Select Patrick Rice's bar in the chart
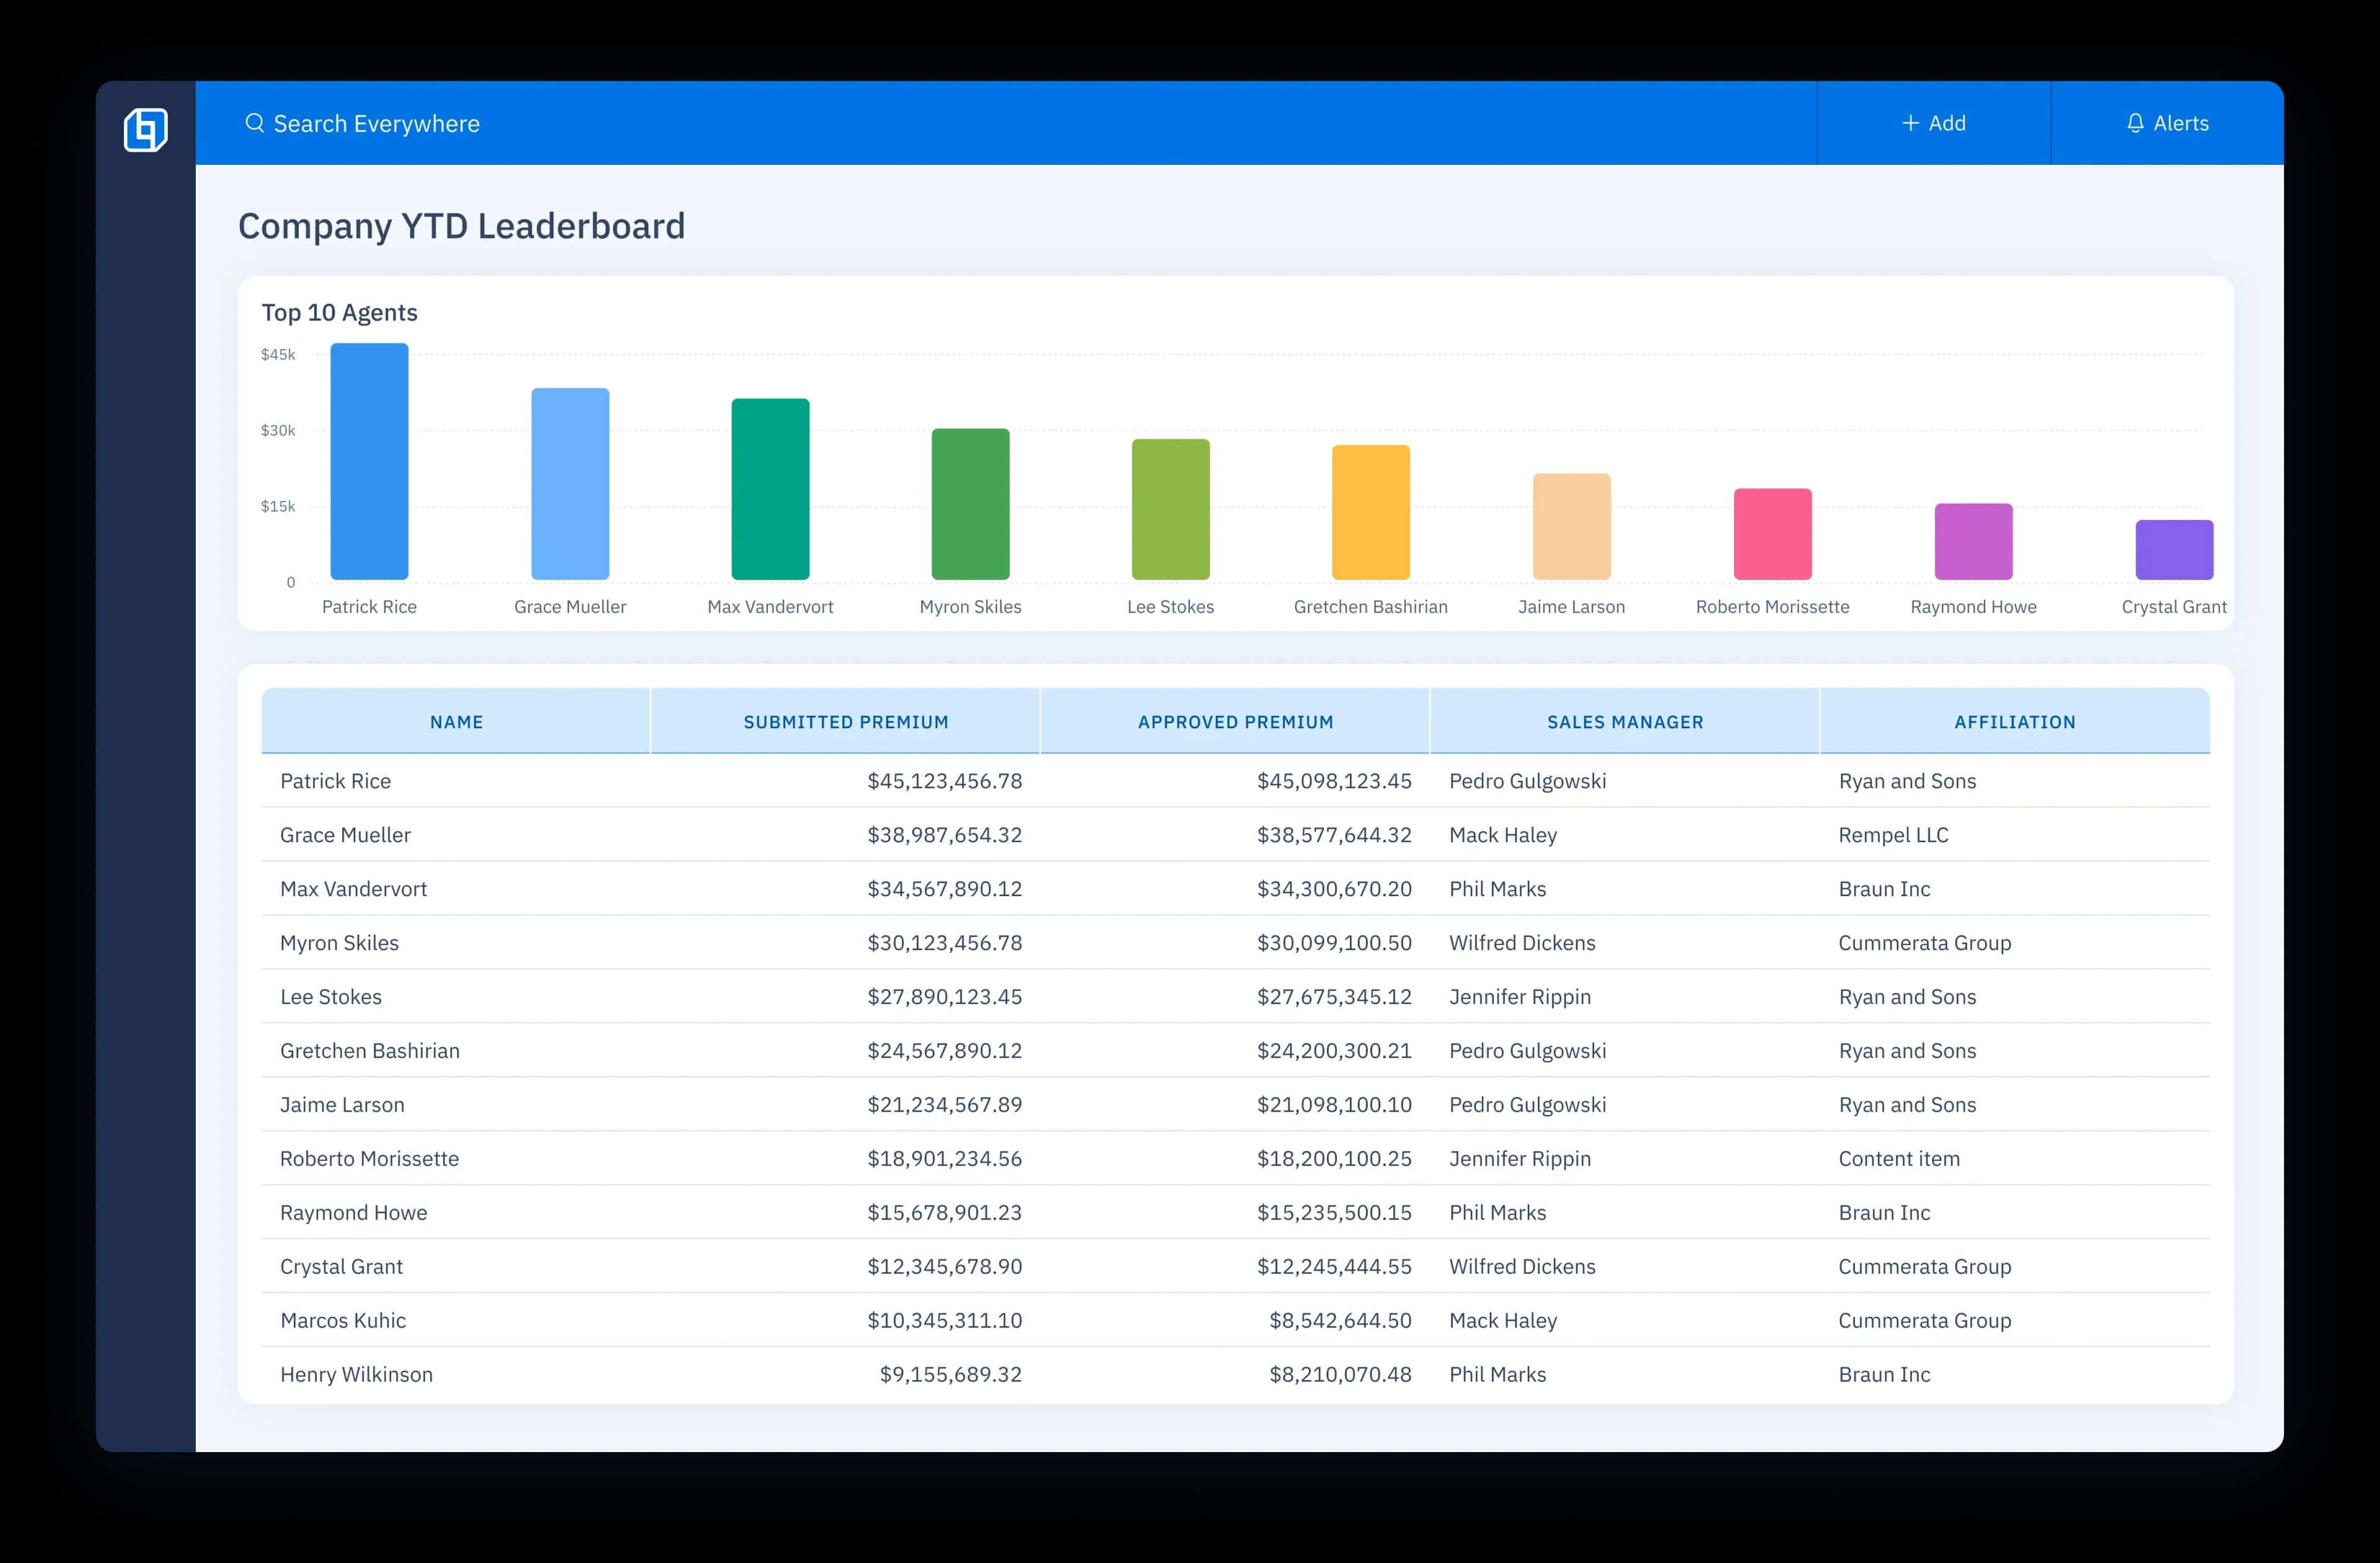 coord(368,462)
